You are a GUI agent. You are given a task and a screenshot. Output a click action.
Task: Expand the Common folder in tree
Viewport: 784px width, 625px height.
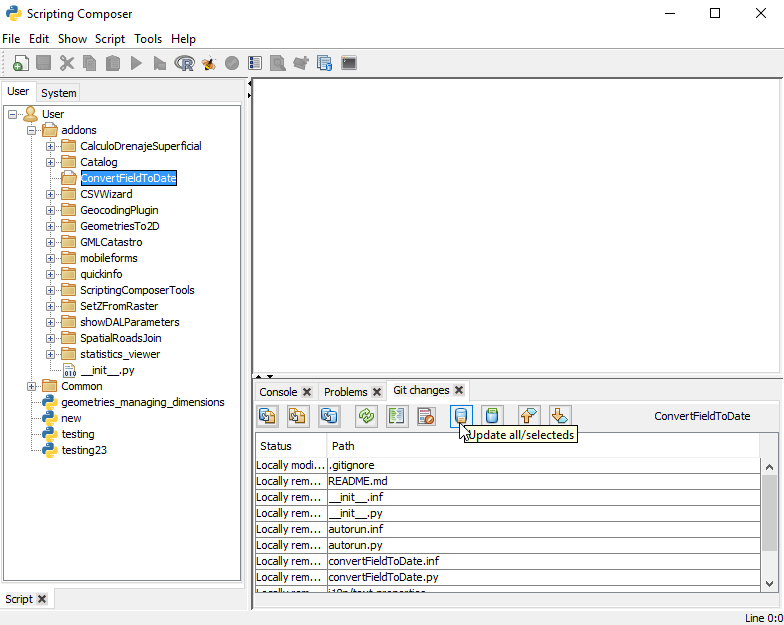coord(32,386)
